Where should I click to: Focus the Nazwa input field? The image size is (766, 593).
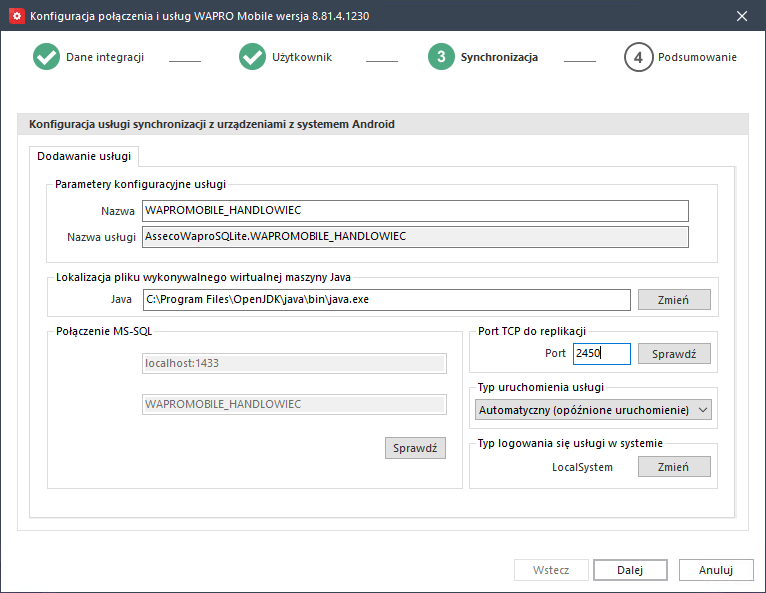(x=415, y=211)
